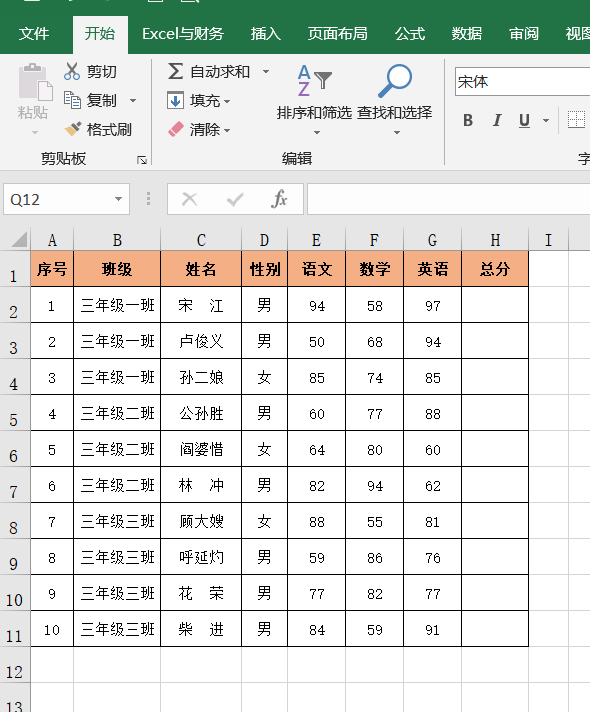This screenshot has height=712, width=590.
Task: Click the font name box showing 宋体
Action: 522,82
